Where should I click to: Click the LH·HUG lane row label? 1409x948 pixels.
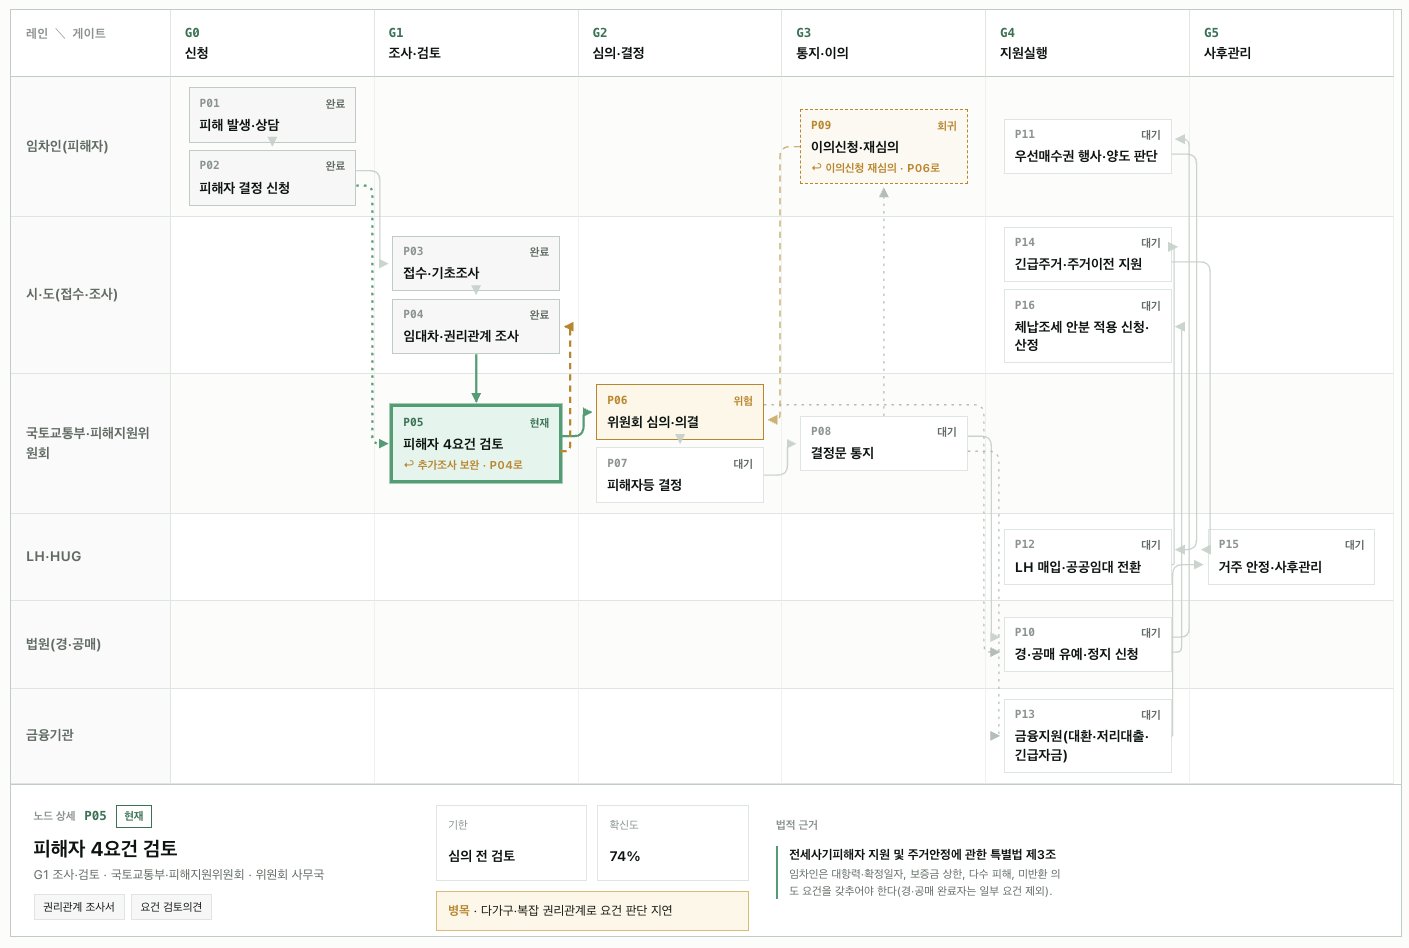click(x=54, y=556)
